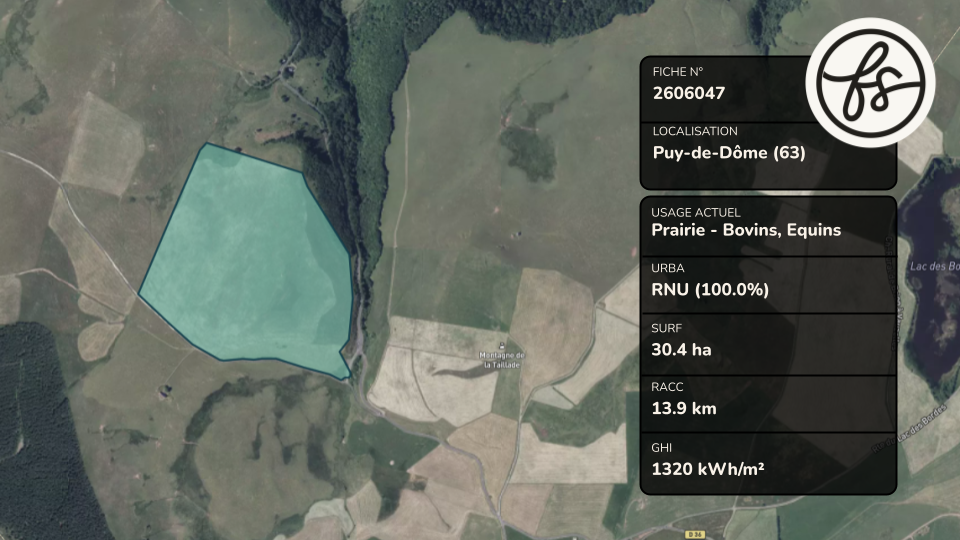960x540 pixels.
Task: Click the 30.4 ha surface value
Action: pyautogui.click(x=681, y=350)
